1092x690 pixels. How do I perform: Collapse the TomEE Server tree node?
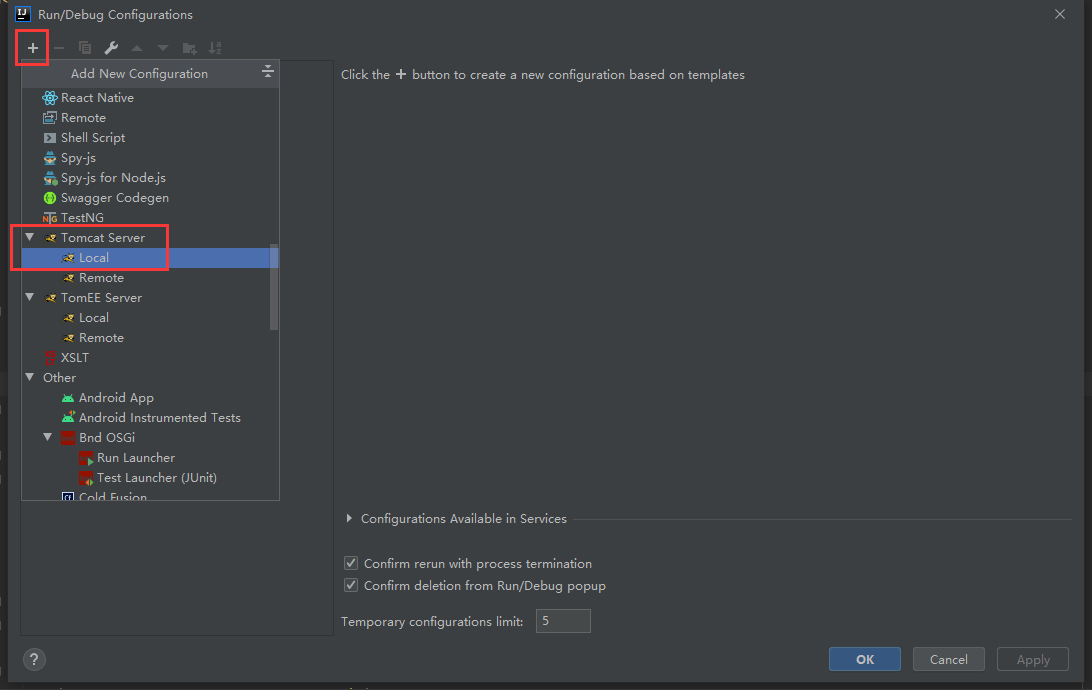coord(30,297)
